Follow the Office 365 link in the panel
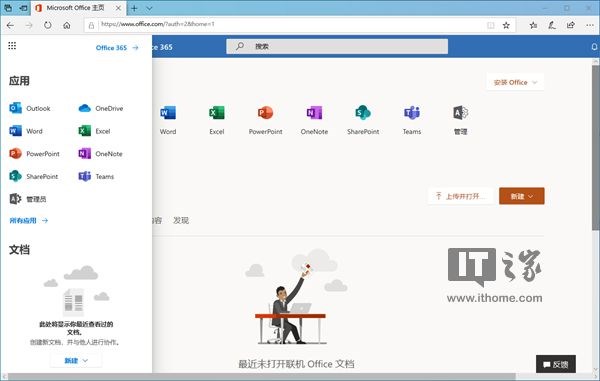The height and width of the screenshot is (381, 600). coord(117,47)
